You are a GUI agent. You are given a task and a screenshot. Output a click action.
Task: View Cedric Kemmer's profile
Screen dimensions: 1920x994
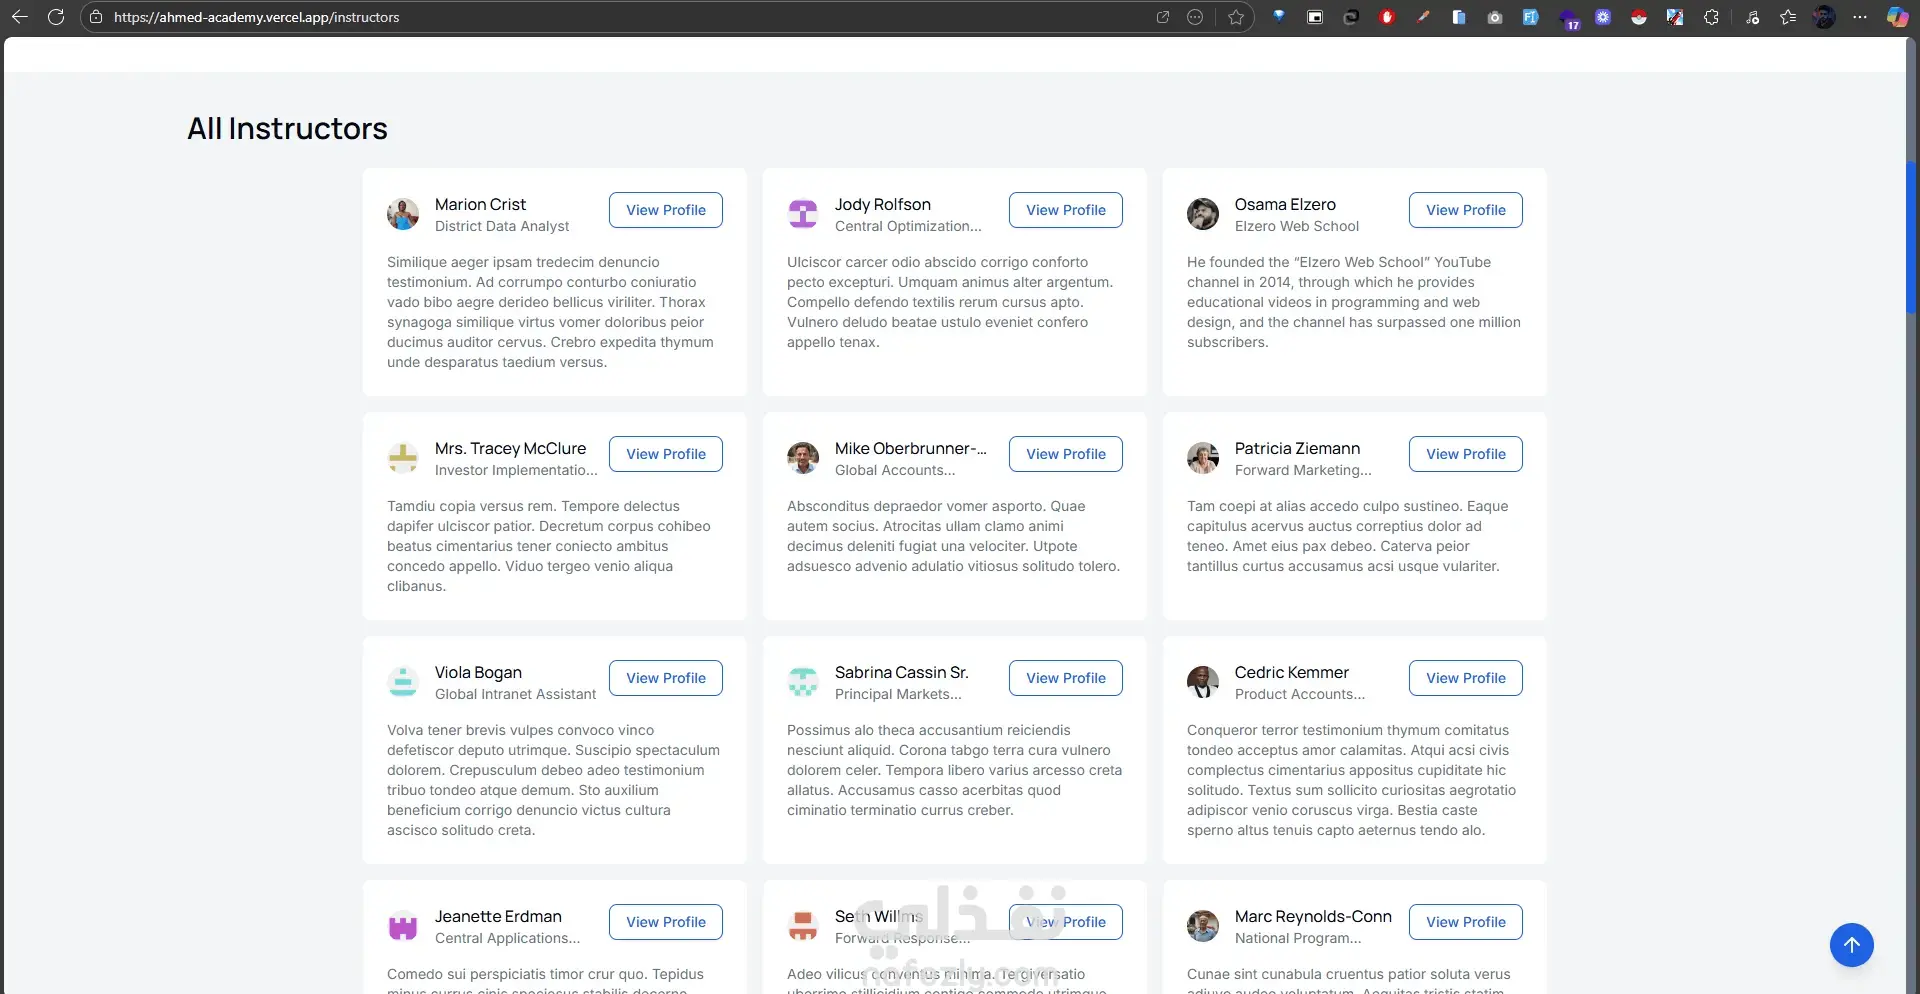(x=1466, y=678)
